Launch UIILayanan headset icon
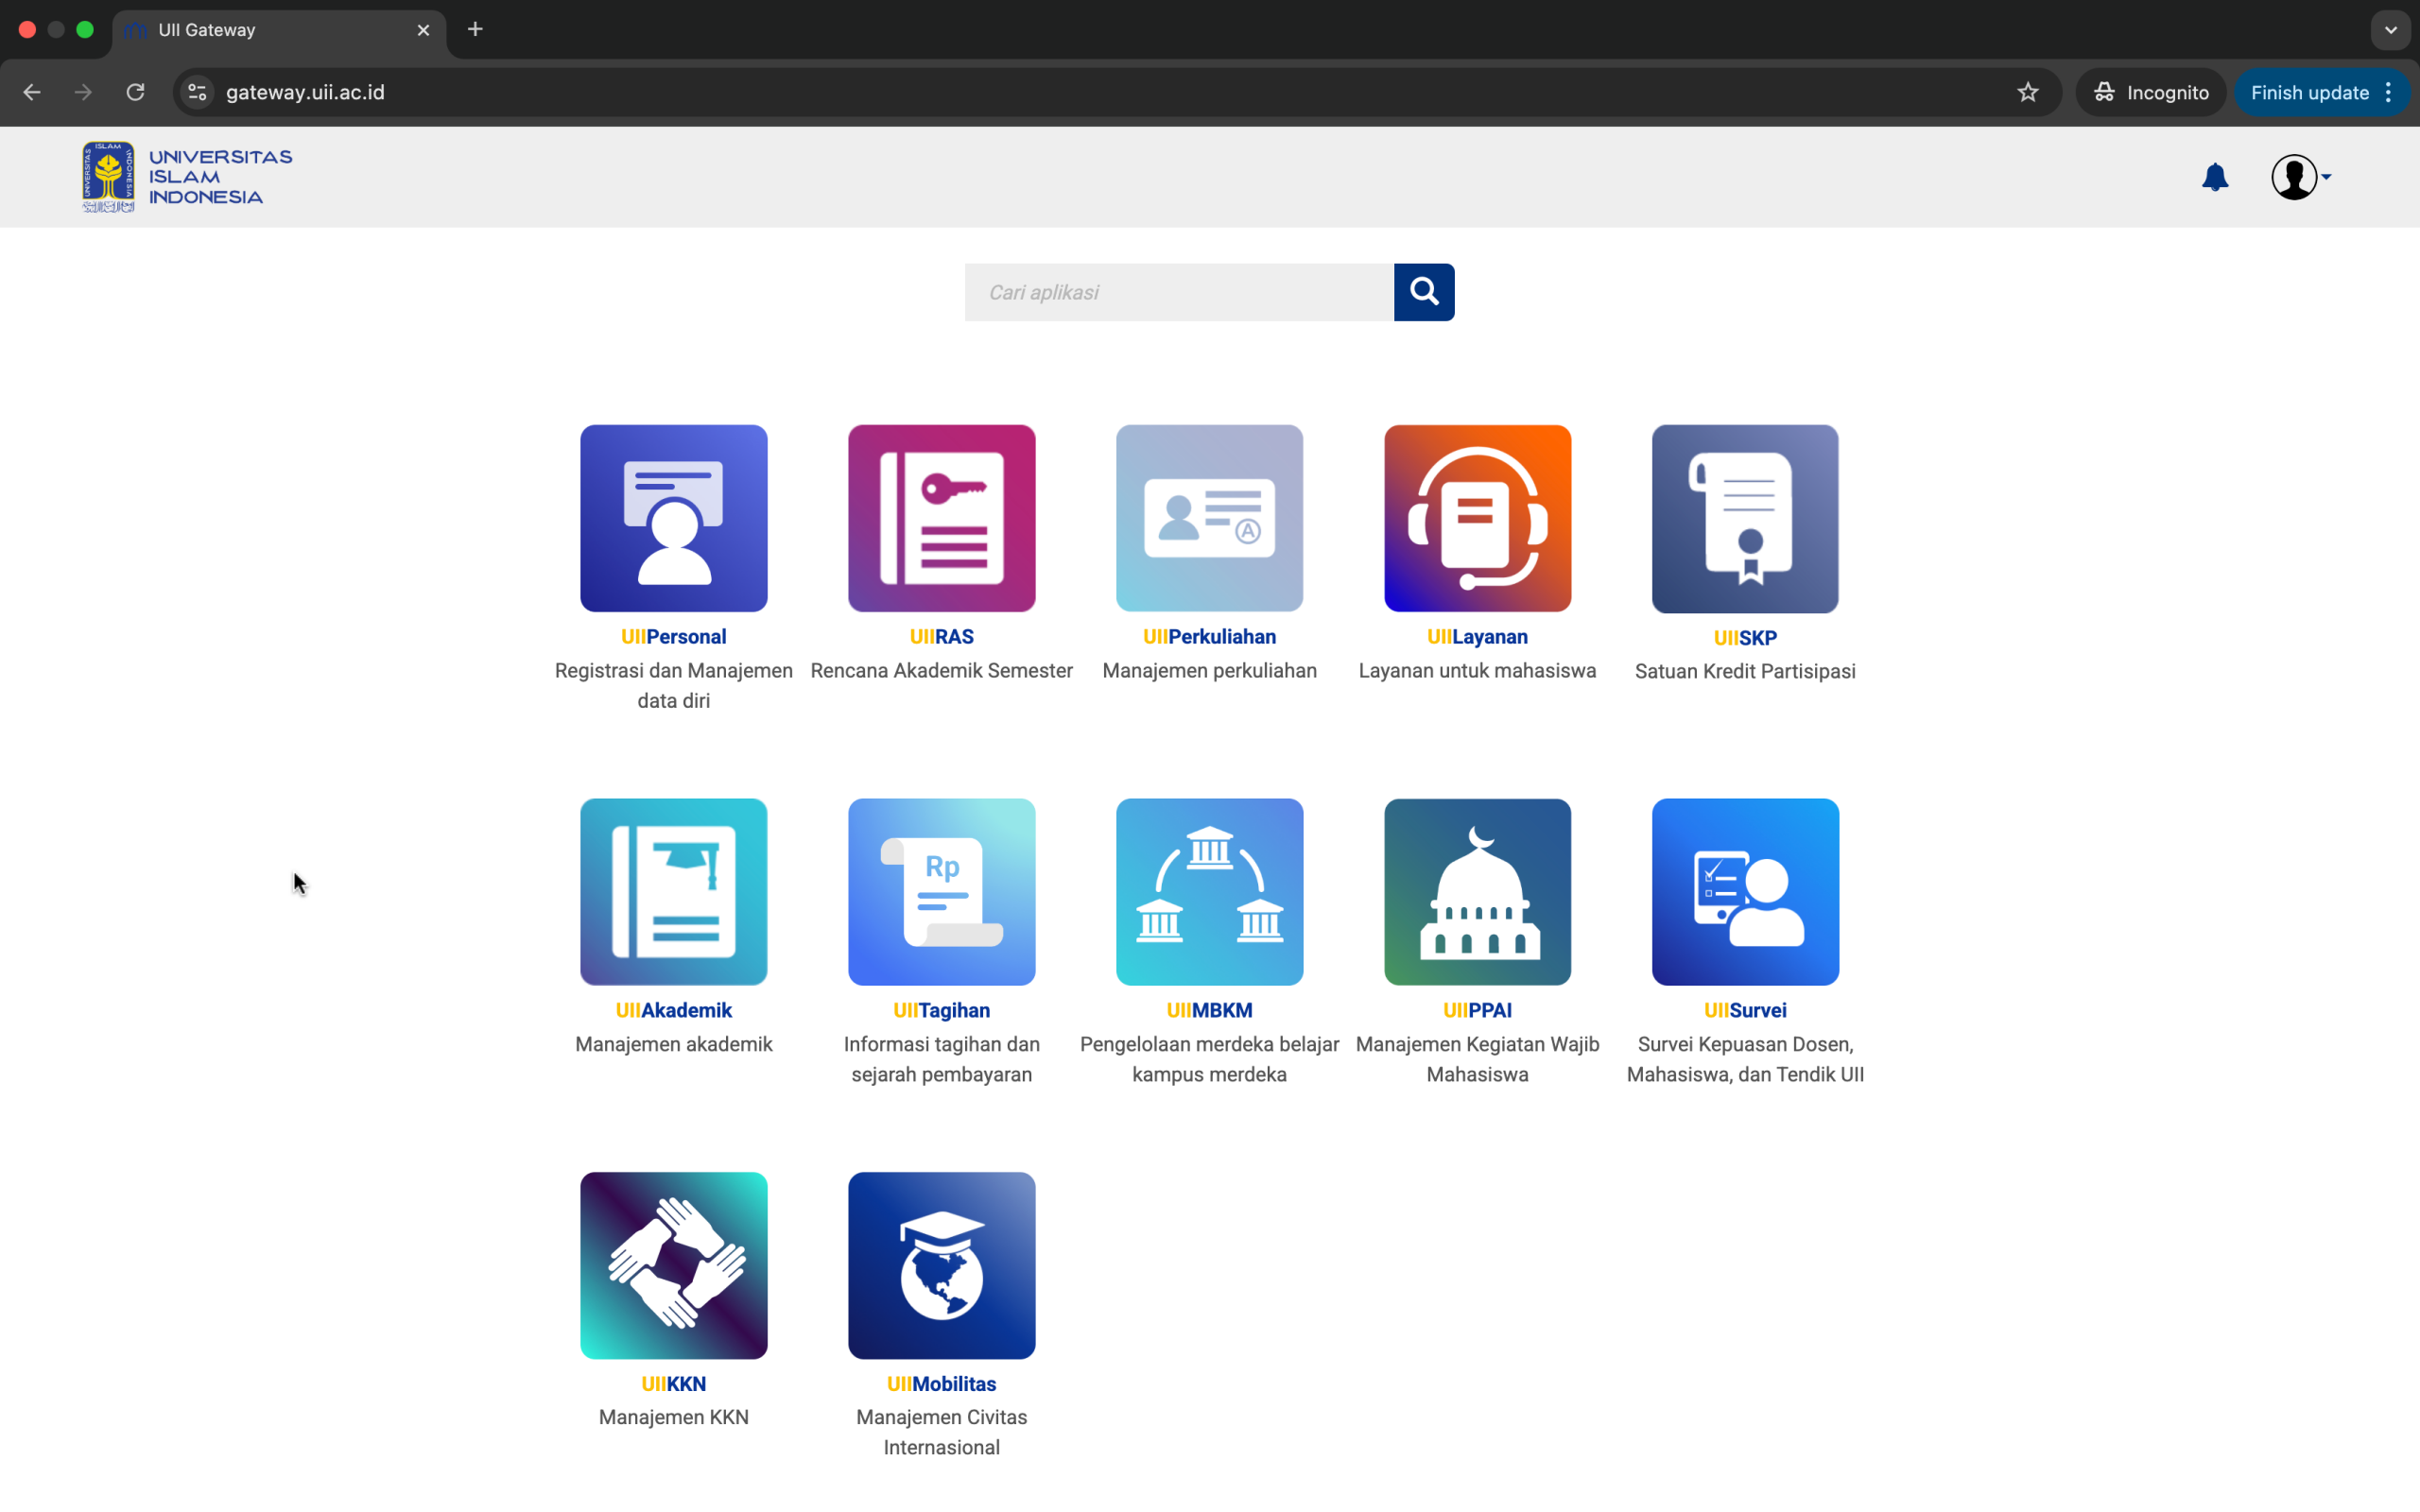 (x=1477, y=518)
